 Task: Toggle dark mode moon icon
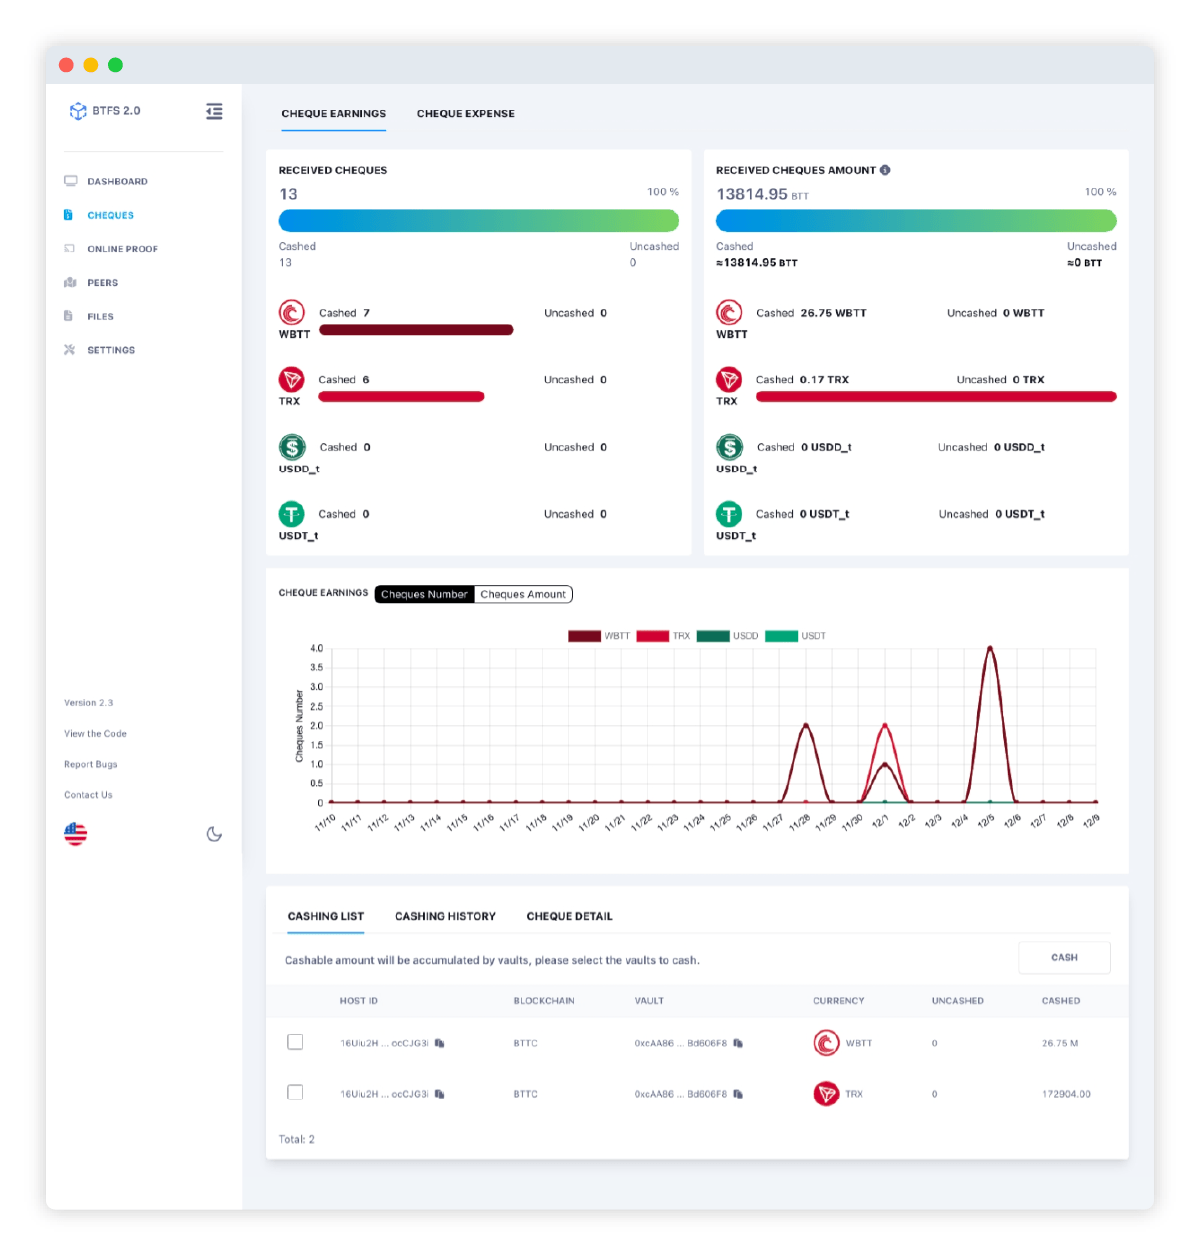214,834
